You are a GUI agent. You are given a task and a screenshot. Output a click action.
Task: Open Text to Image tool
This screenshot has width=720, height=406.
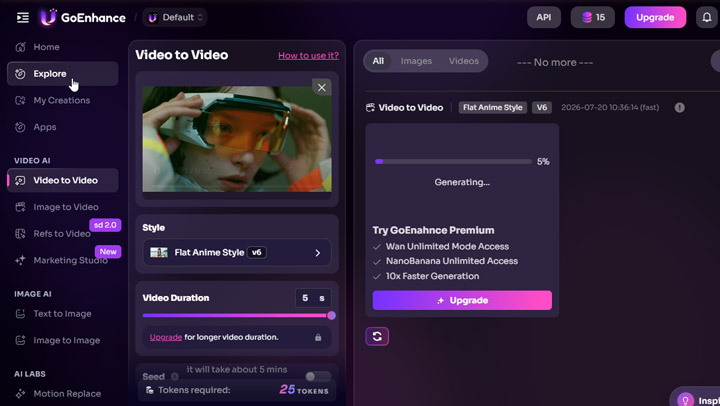[62, 314]
